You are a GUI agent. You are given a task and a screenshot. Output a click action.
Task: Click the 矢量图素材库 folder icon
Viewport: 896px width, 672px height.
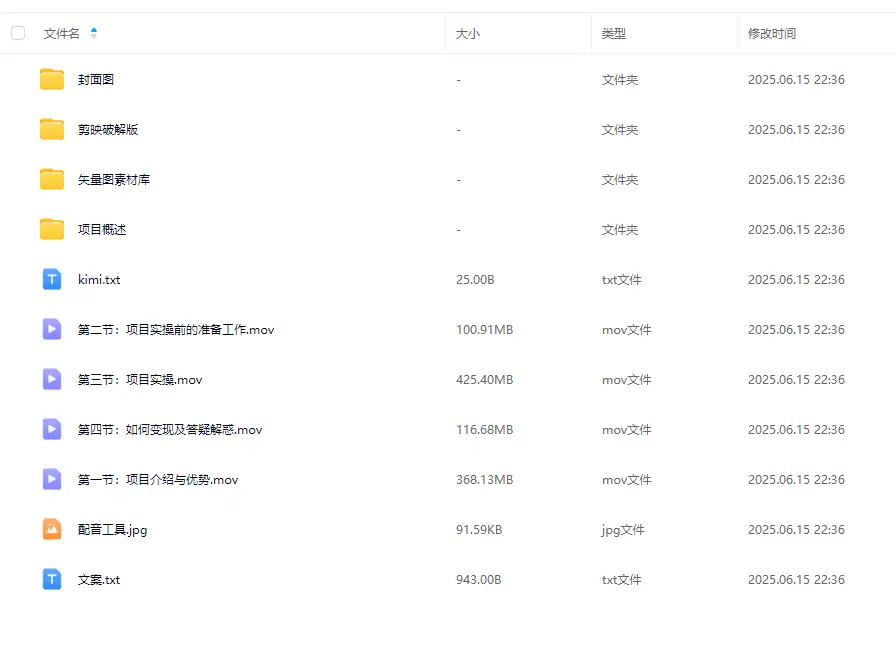(x=52, y=179)
